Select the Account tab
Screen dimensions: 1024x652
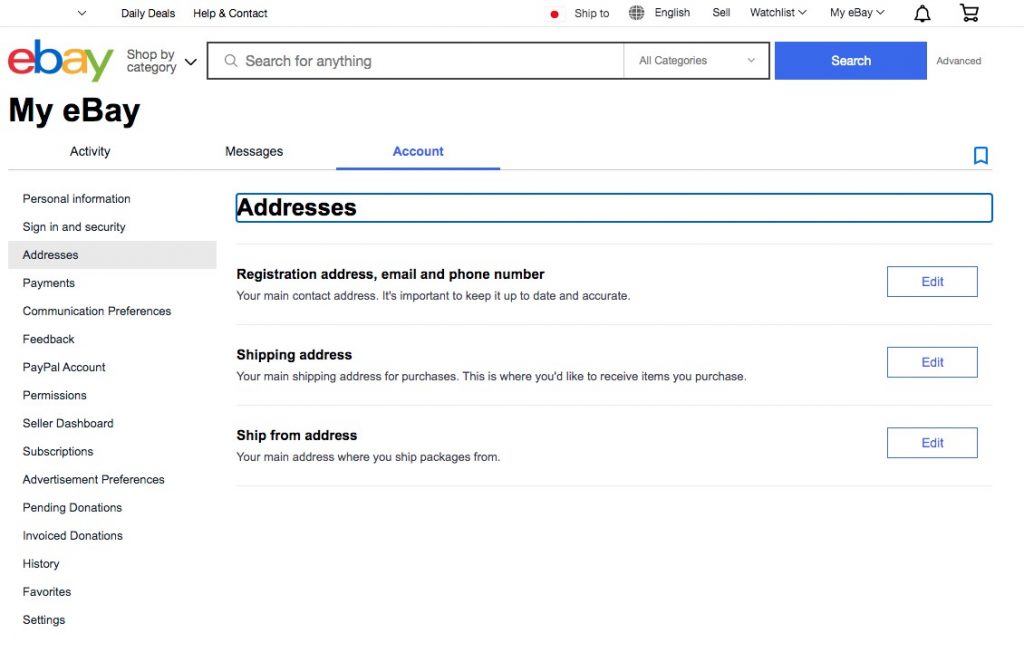[418, 152]
